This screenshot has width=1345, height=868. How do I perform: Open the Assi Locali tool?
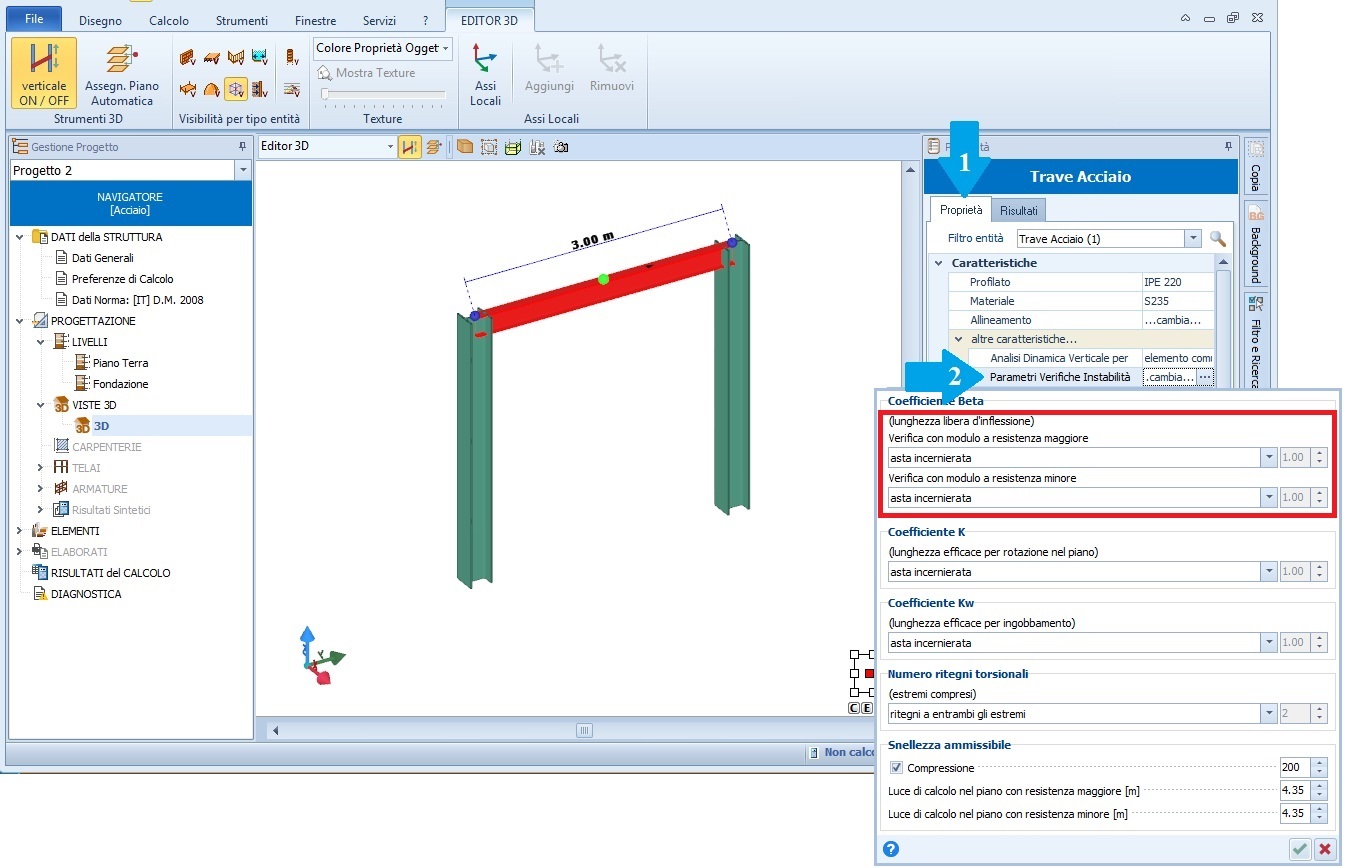485,73
